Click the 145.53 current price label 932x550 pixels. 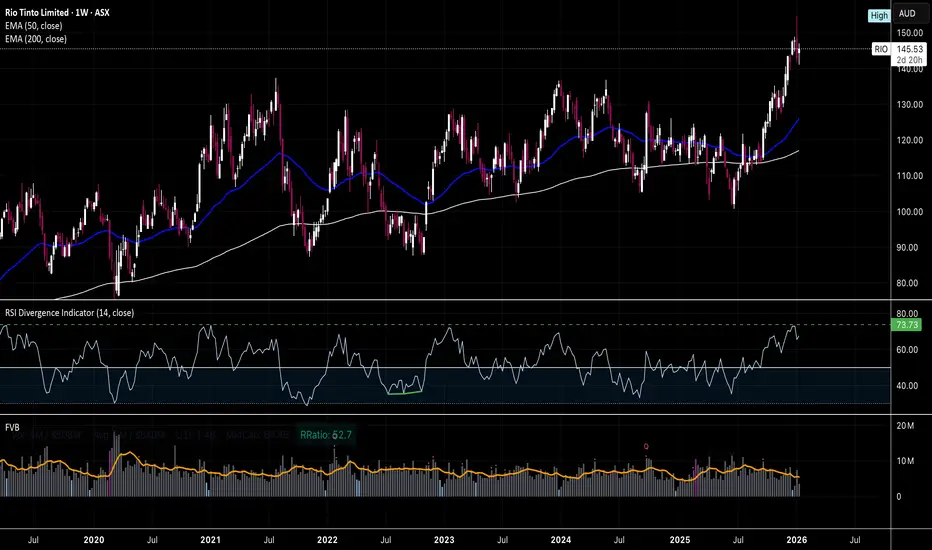(908, 48)
